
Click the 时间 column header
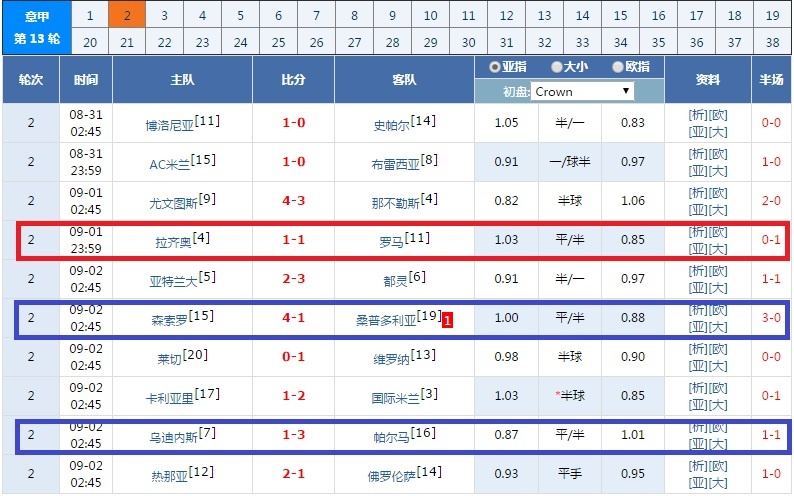[86, 79]
